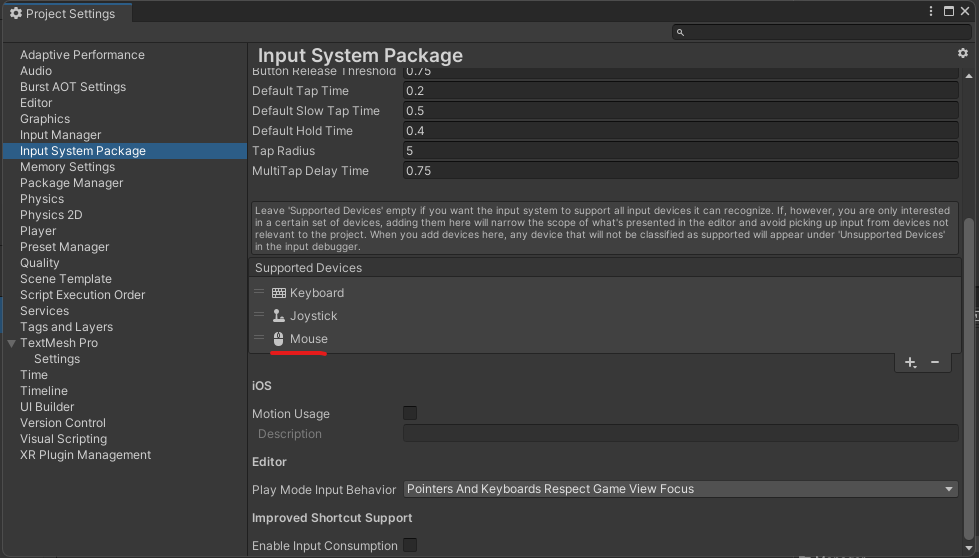Open Version Control settings
This screenshot has width=979, height=558.
[62, 423]
